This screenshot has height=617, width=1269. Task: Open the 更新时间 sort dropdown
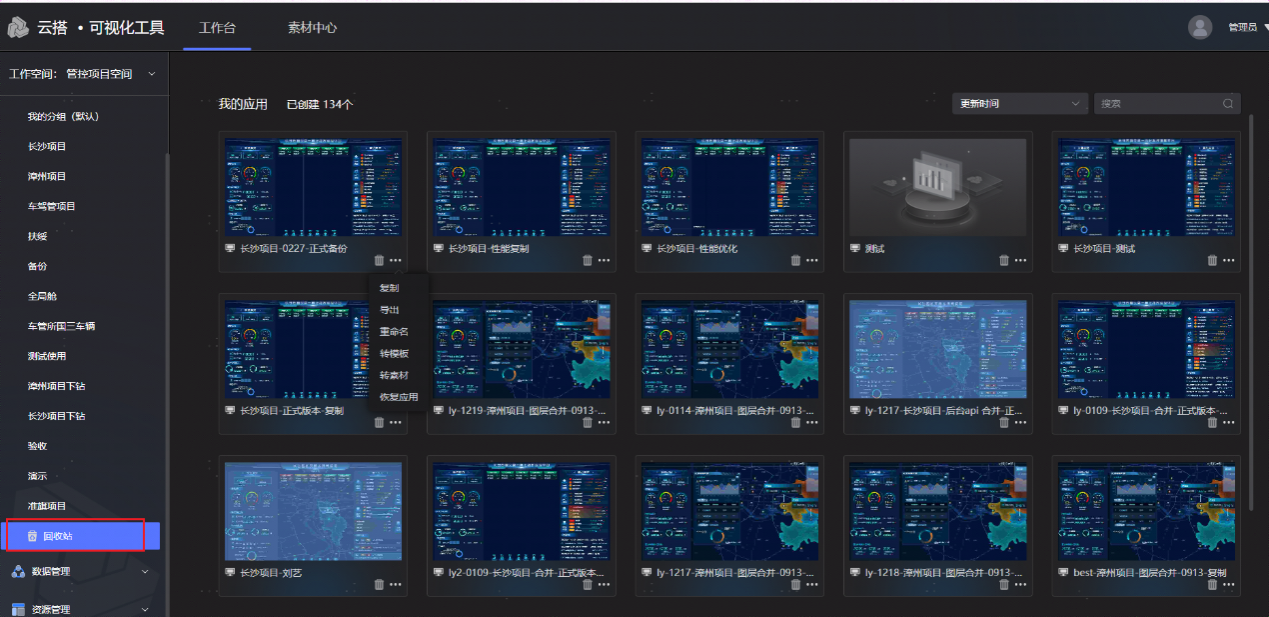1020,104
